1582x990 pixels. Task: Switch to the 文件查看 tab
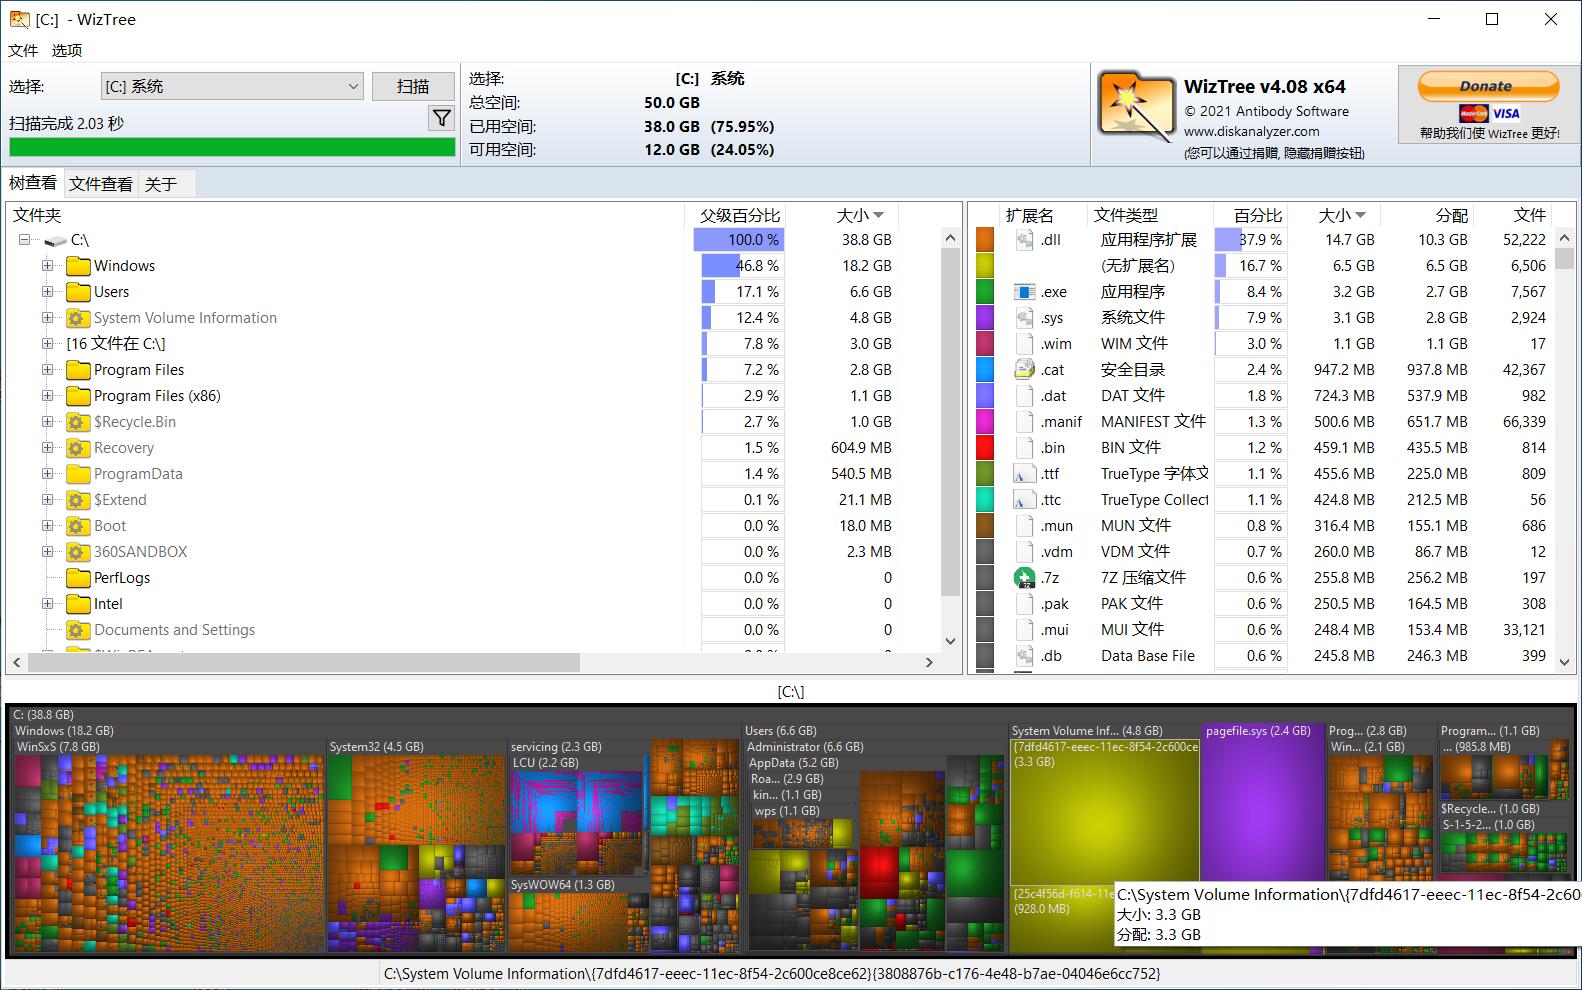(x=101, y=184)
